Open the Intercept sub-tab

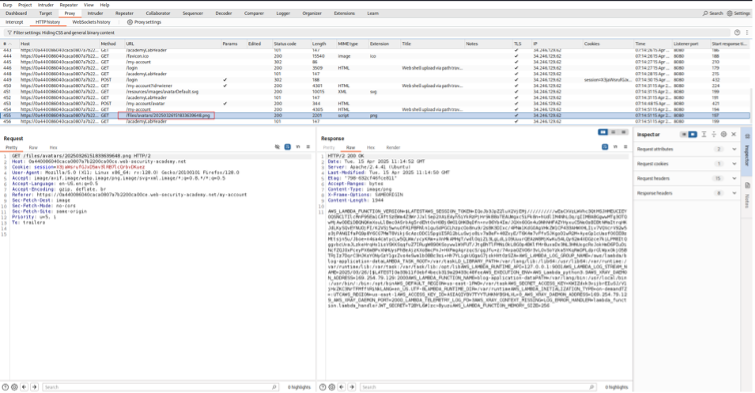click(14, 22)
